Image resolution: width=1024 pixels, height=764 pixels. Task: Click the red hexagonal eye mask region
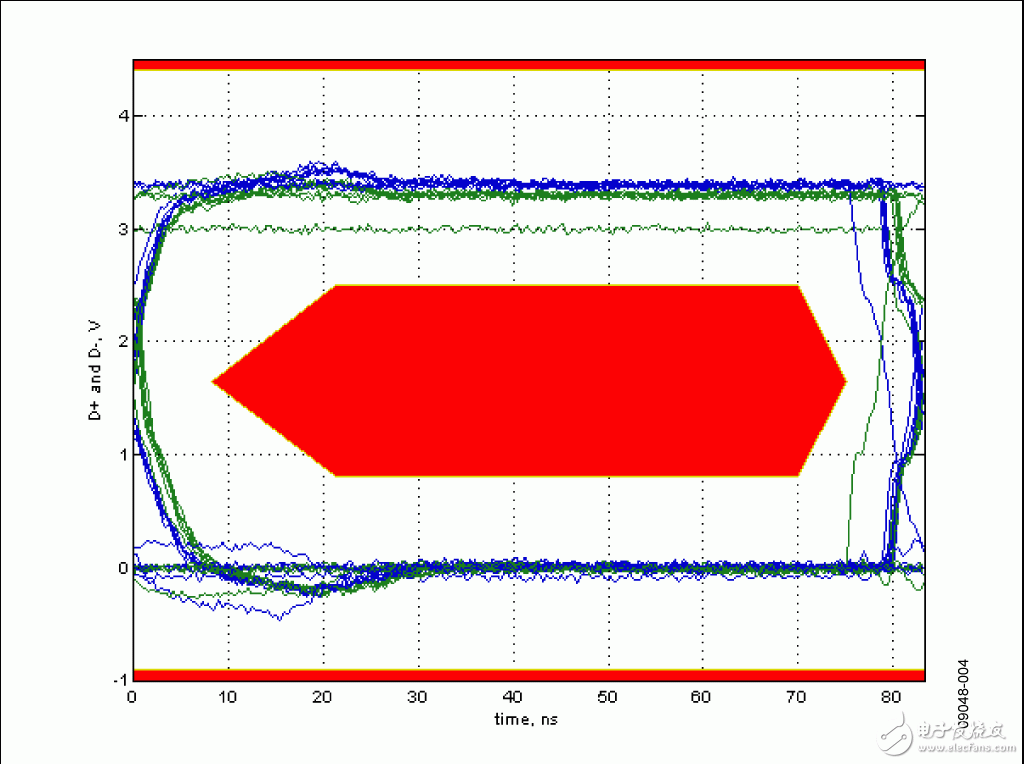[x=528, y=381]
